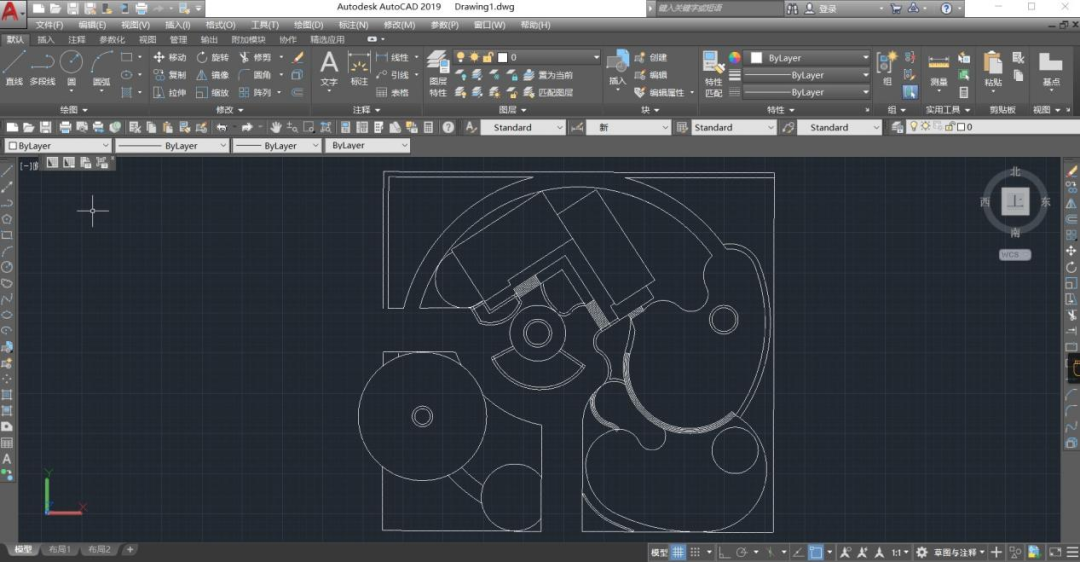This screenshot has width=1080, height=562.
Task: Click the 登录 (Sign In) button
Action: click(x=820, y=8)
